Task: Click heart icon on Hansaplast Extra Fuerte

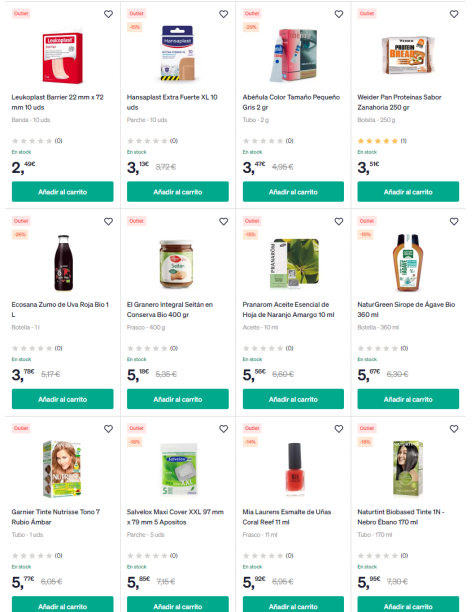Action: click(224, 14)
